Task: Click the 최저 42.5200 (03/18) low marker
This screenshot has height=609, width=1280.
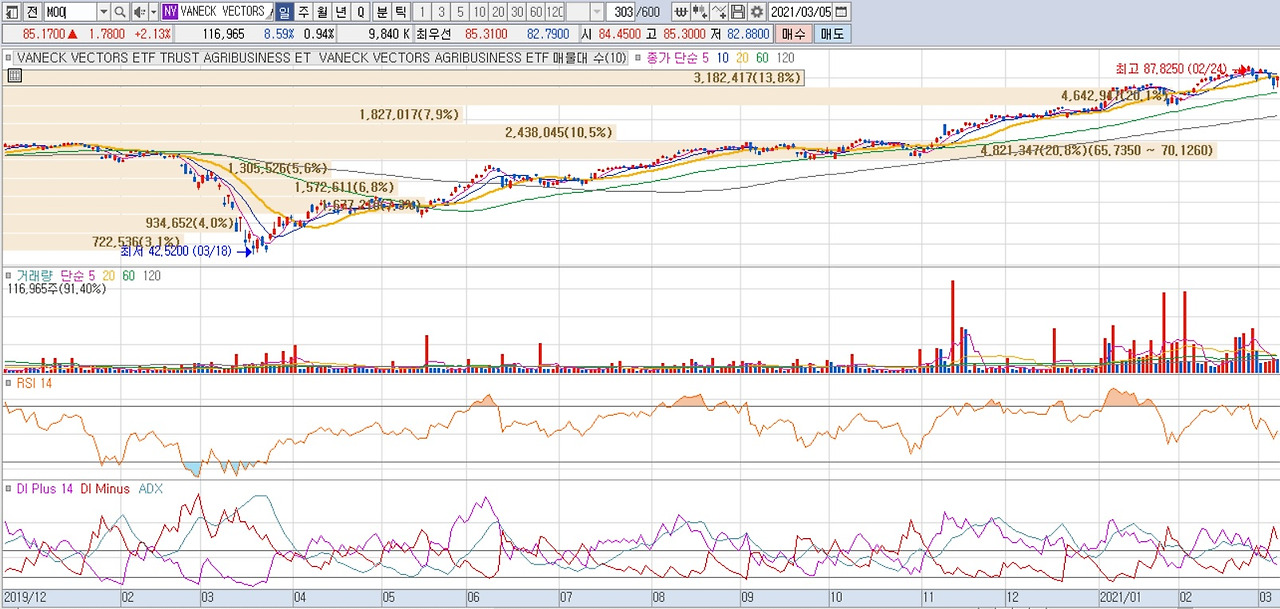Action: 175,252
